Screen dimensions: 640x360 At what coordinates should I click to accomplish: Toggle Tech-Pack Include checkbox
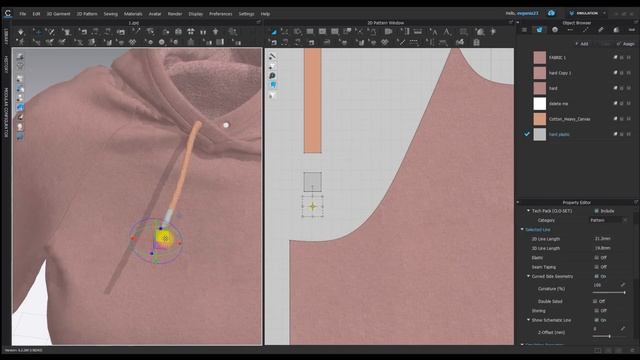pos(596,211)
